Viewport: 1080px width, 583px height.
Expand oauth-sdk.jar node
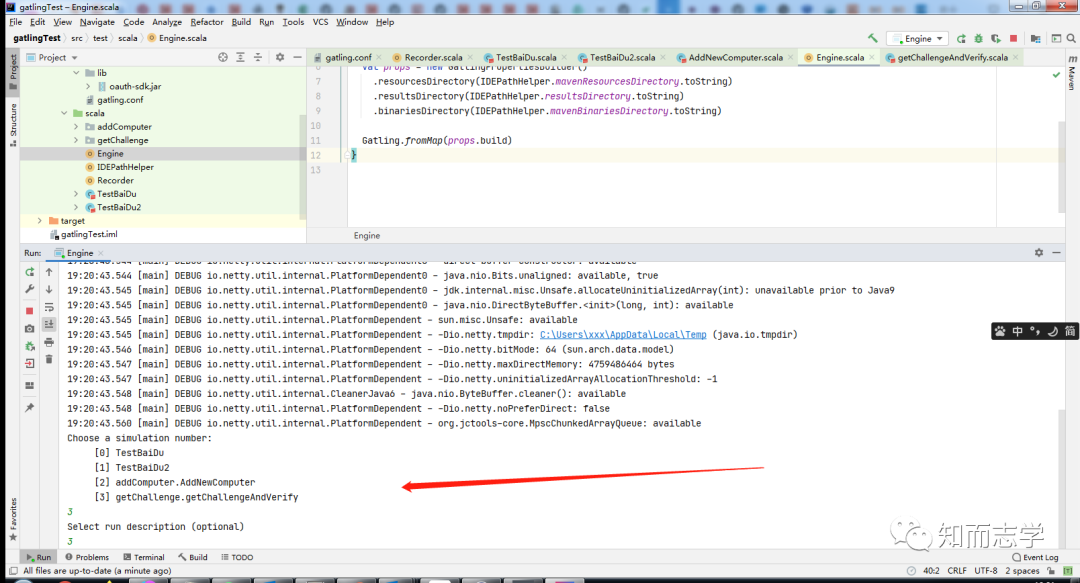(x=88, y=86)
